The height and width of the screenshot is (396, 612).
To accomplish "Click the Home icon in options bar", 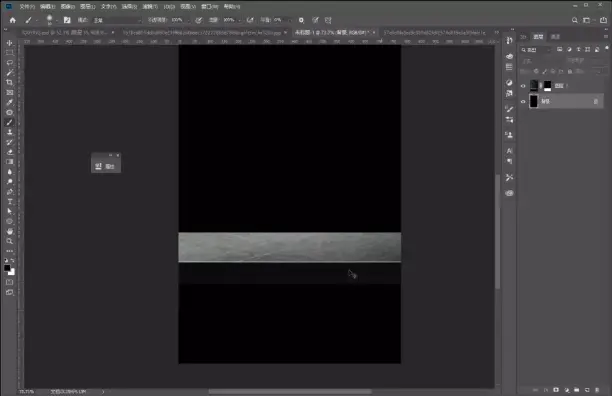I will coord(12,20).
